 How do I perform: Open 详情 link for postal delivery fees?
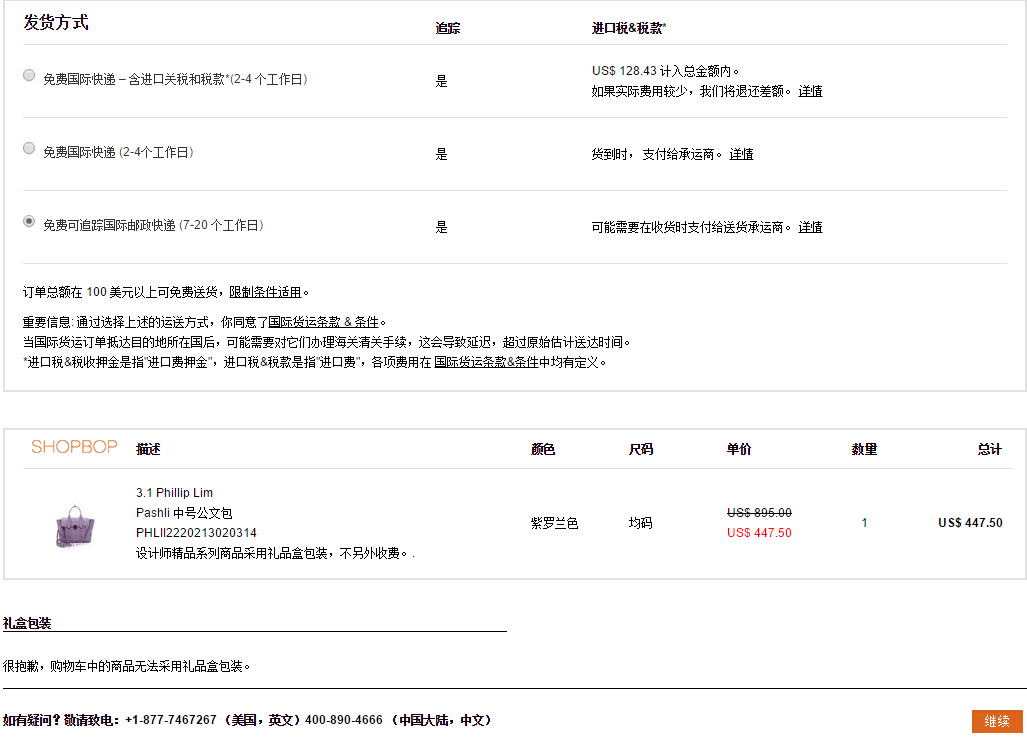[x=810, y=227]
